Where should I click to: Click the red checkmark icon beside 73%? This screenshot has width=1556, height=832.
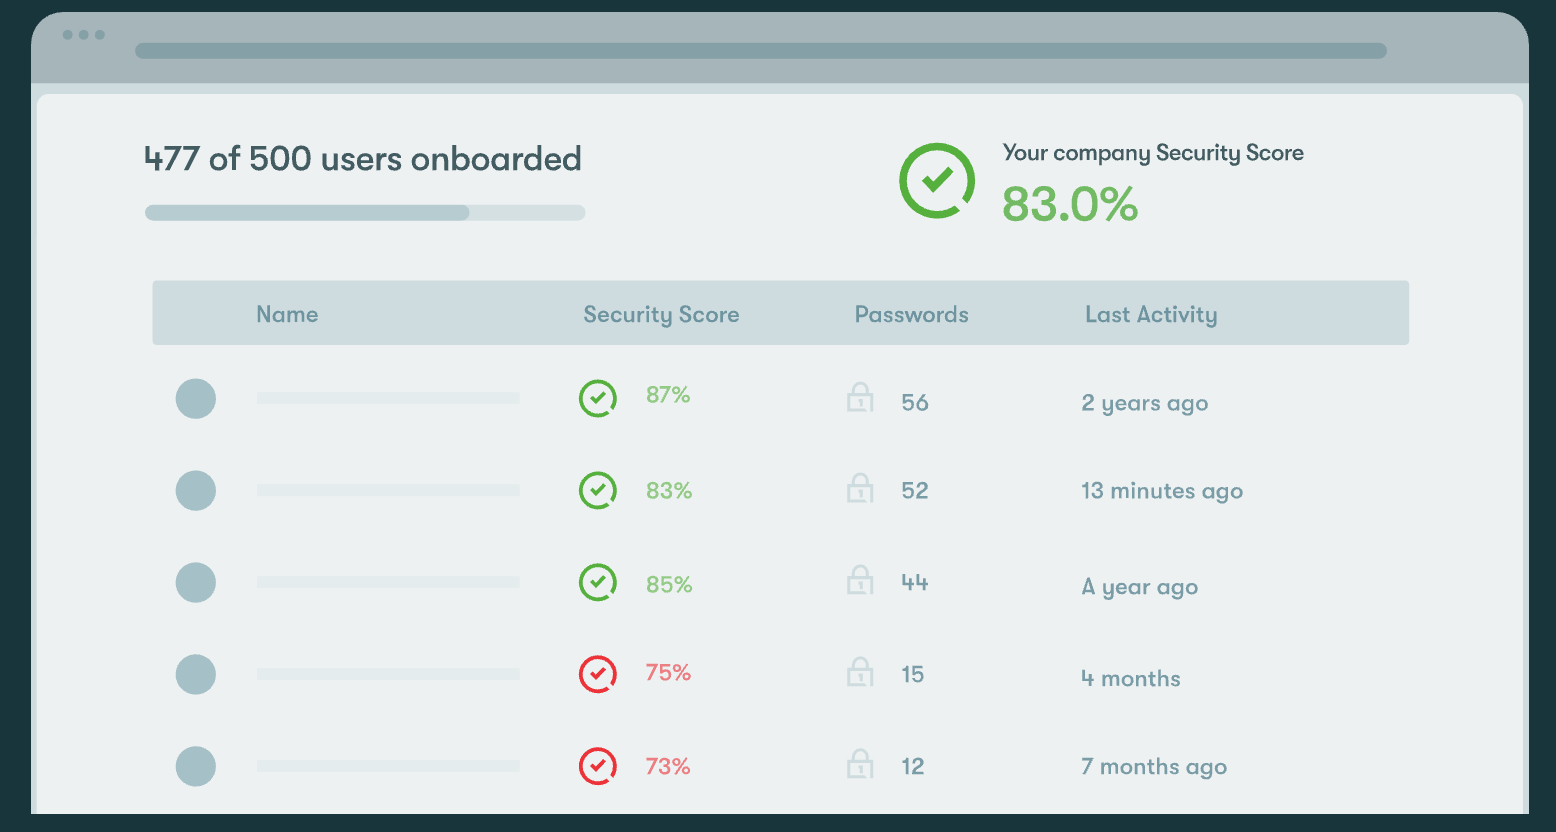click(x=597, y=766)
